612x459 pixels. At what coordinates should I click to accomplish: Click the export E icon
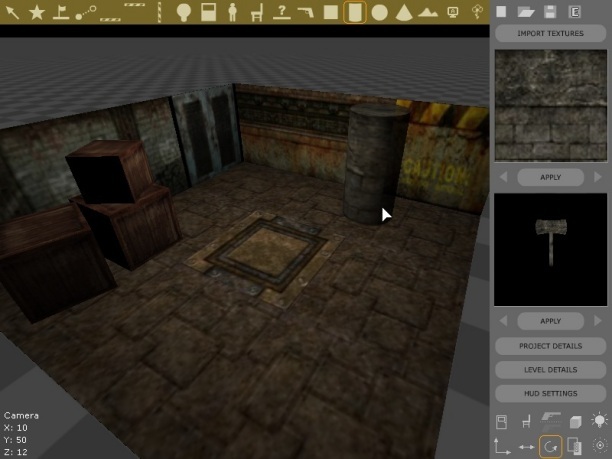(575, 12)
